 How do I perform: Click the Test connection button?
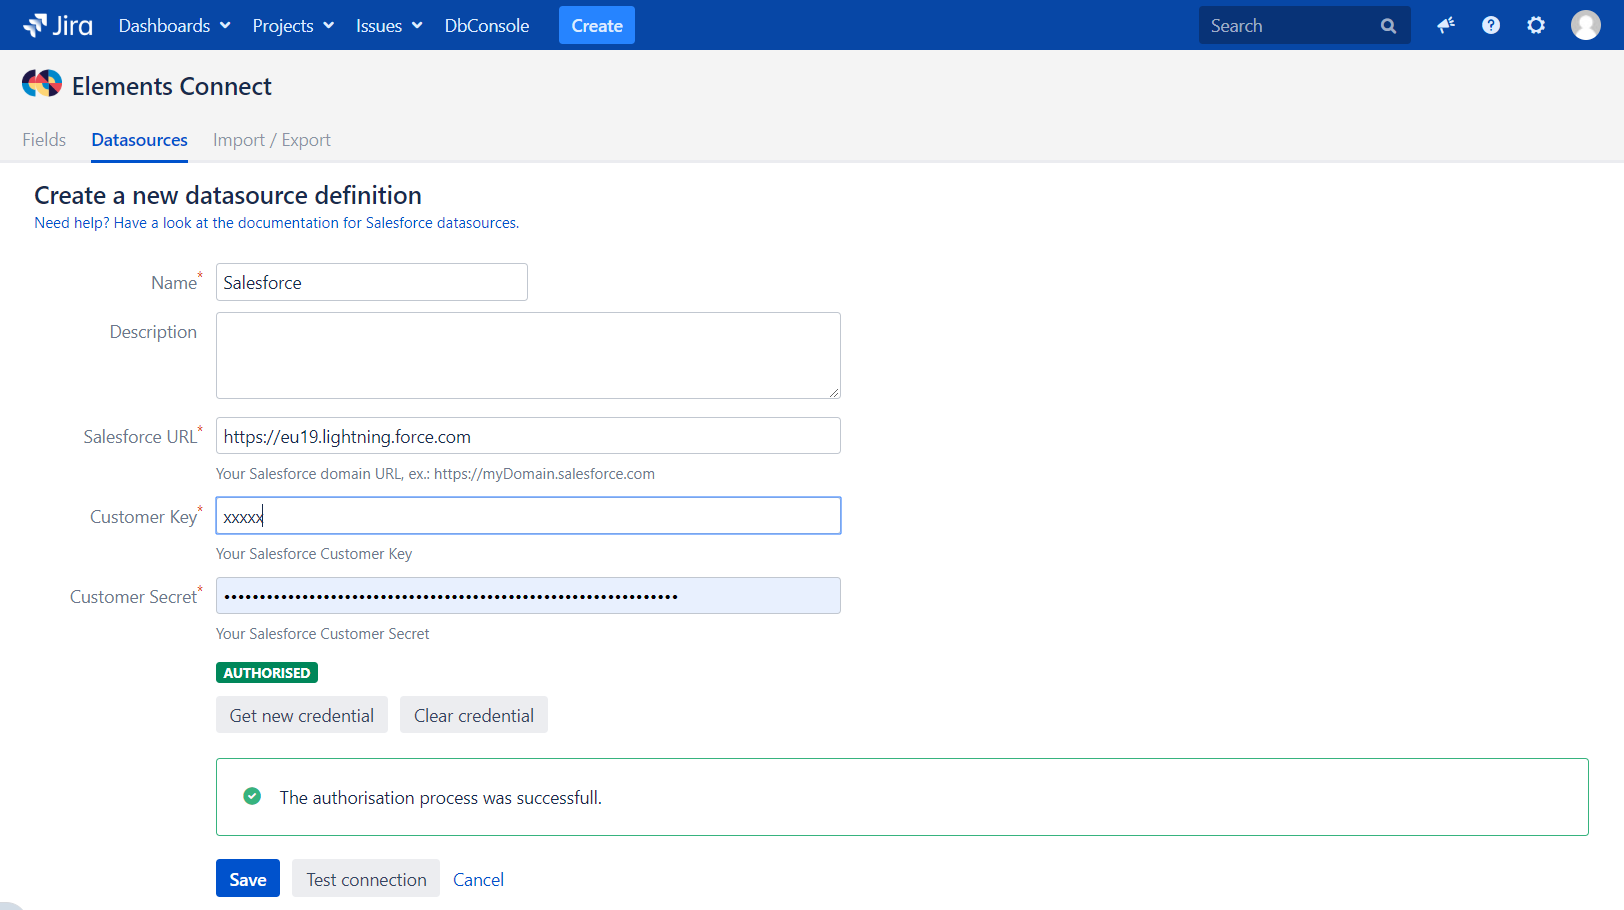click(x=366, y=879)
